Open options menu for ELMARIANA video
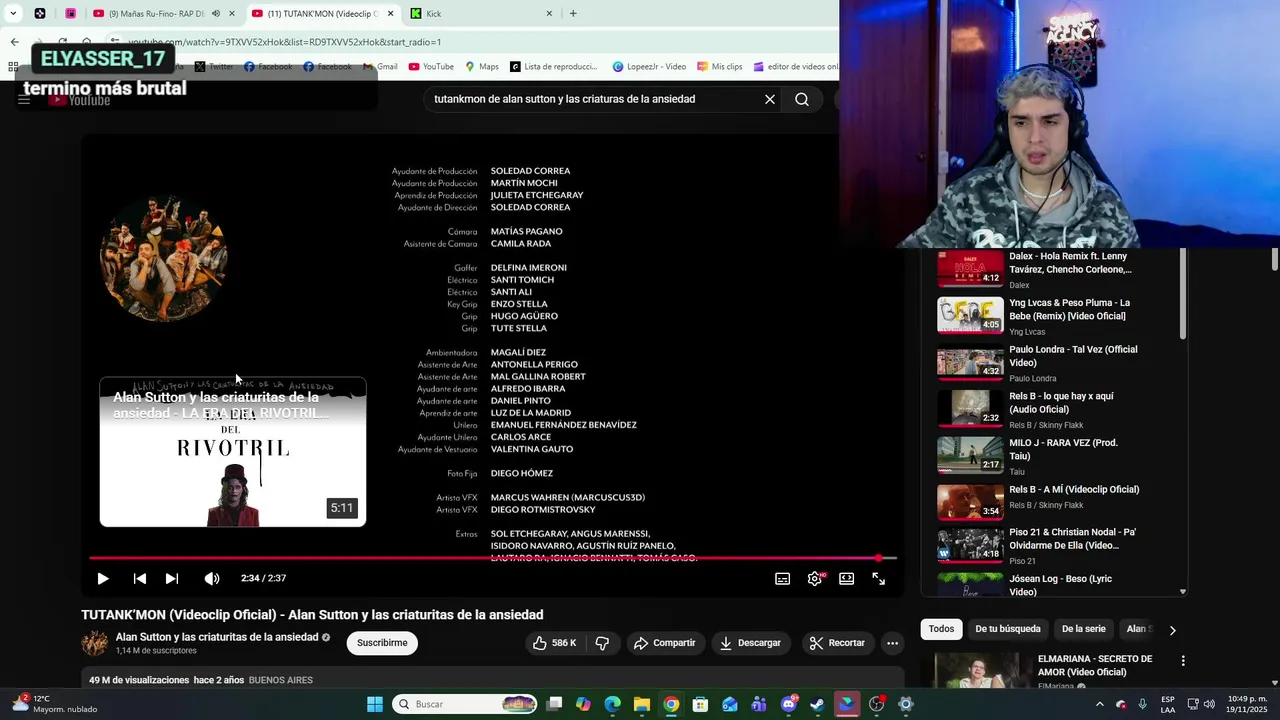 tap(1183, 661)
